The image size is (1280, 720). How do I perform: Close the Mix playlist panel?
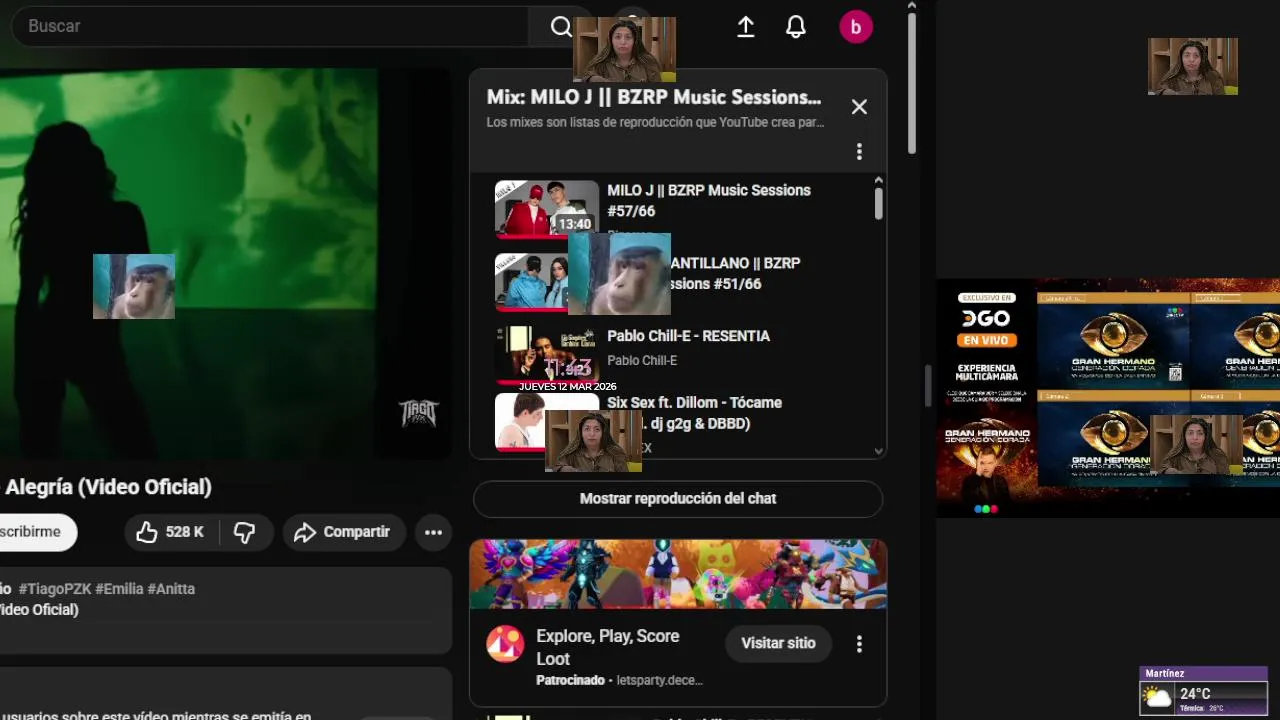859,107
